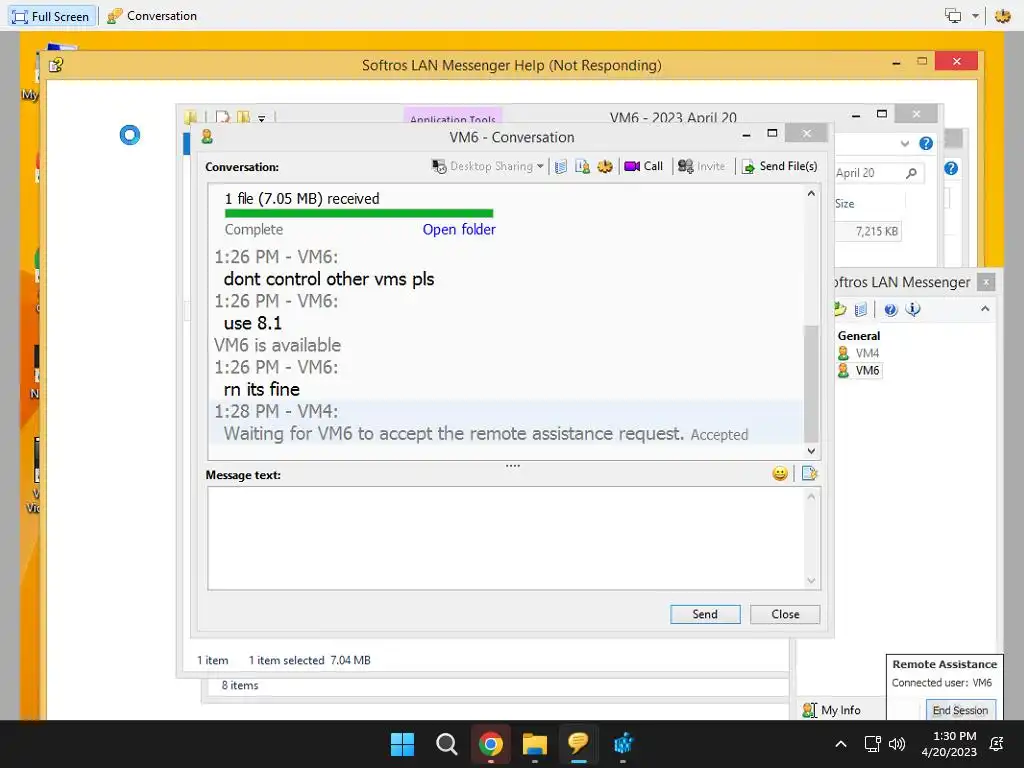Click the 'use 8.1' message

pyautogui.click(x=253, y=323)
